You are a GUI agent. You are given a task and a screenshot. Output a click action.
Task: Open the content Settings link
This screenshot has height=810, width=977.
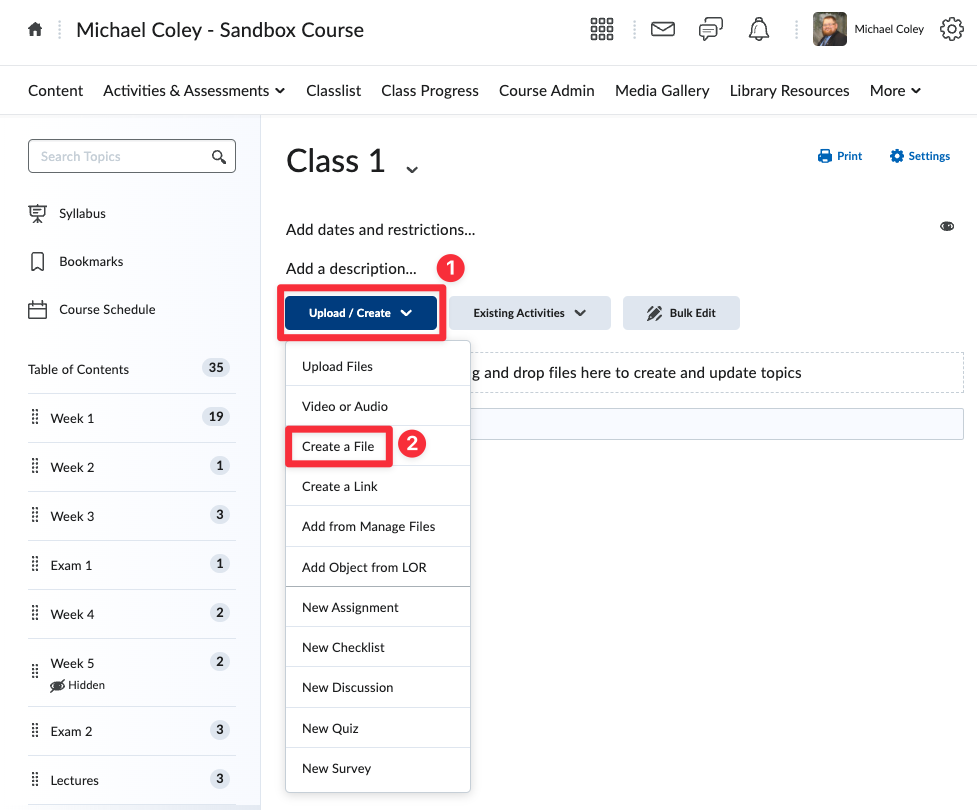(x=920, y=156)
